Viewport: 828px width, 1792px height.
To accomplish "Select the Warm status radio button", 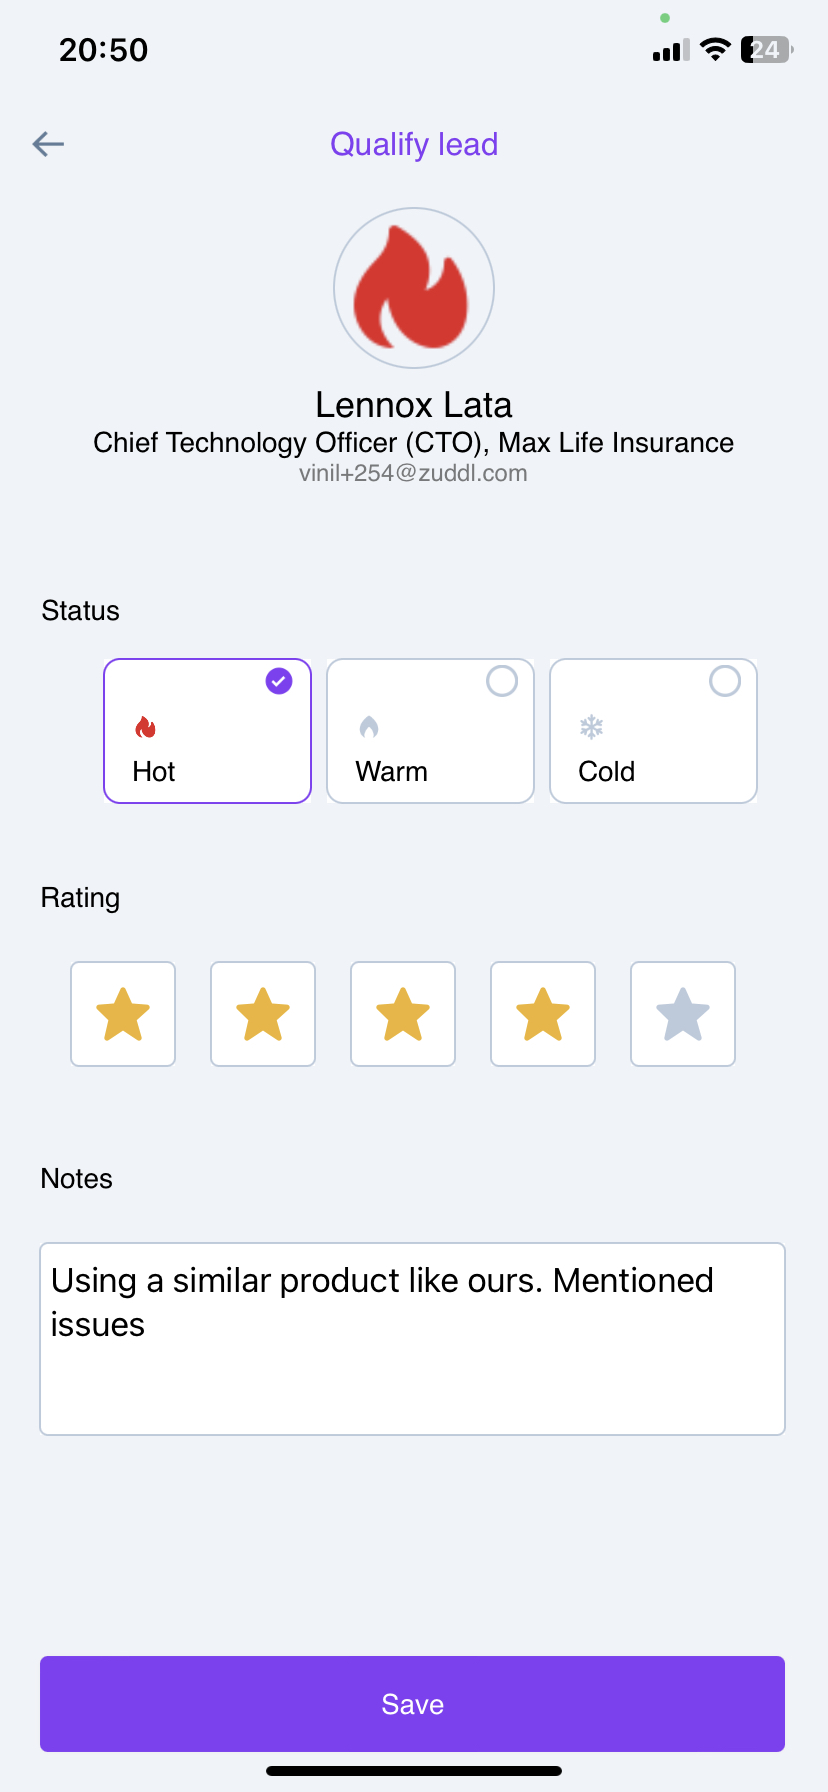I will 502,681.
